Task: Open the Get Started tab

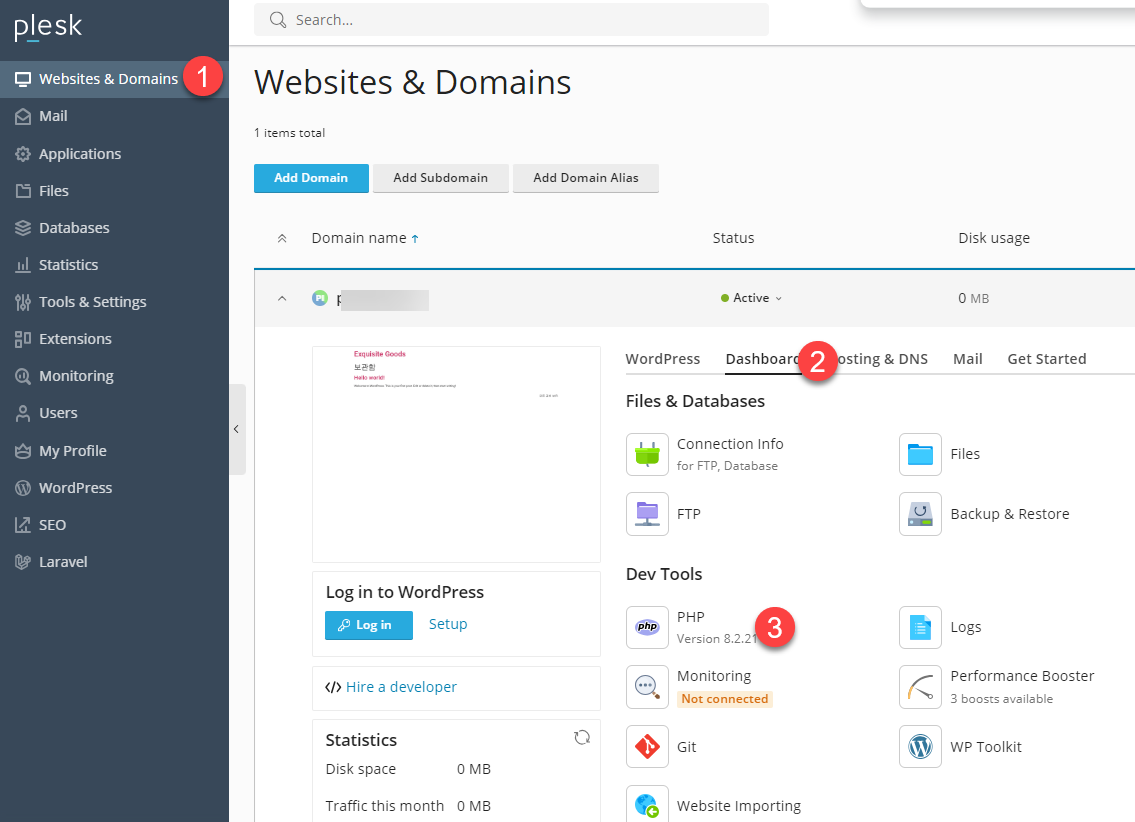Action: click(1047, 359)
